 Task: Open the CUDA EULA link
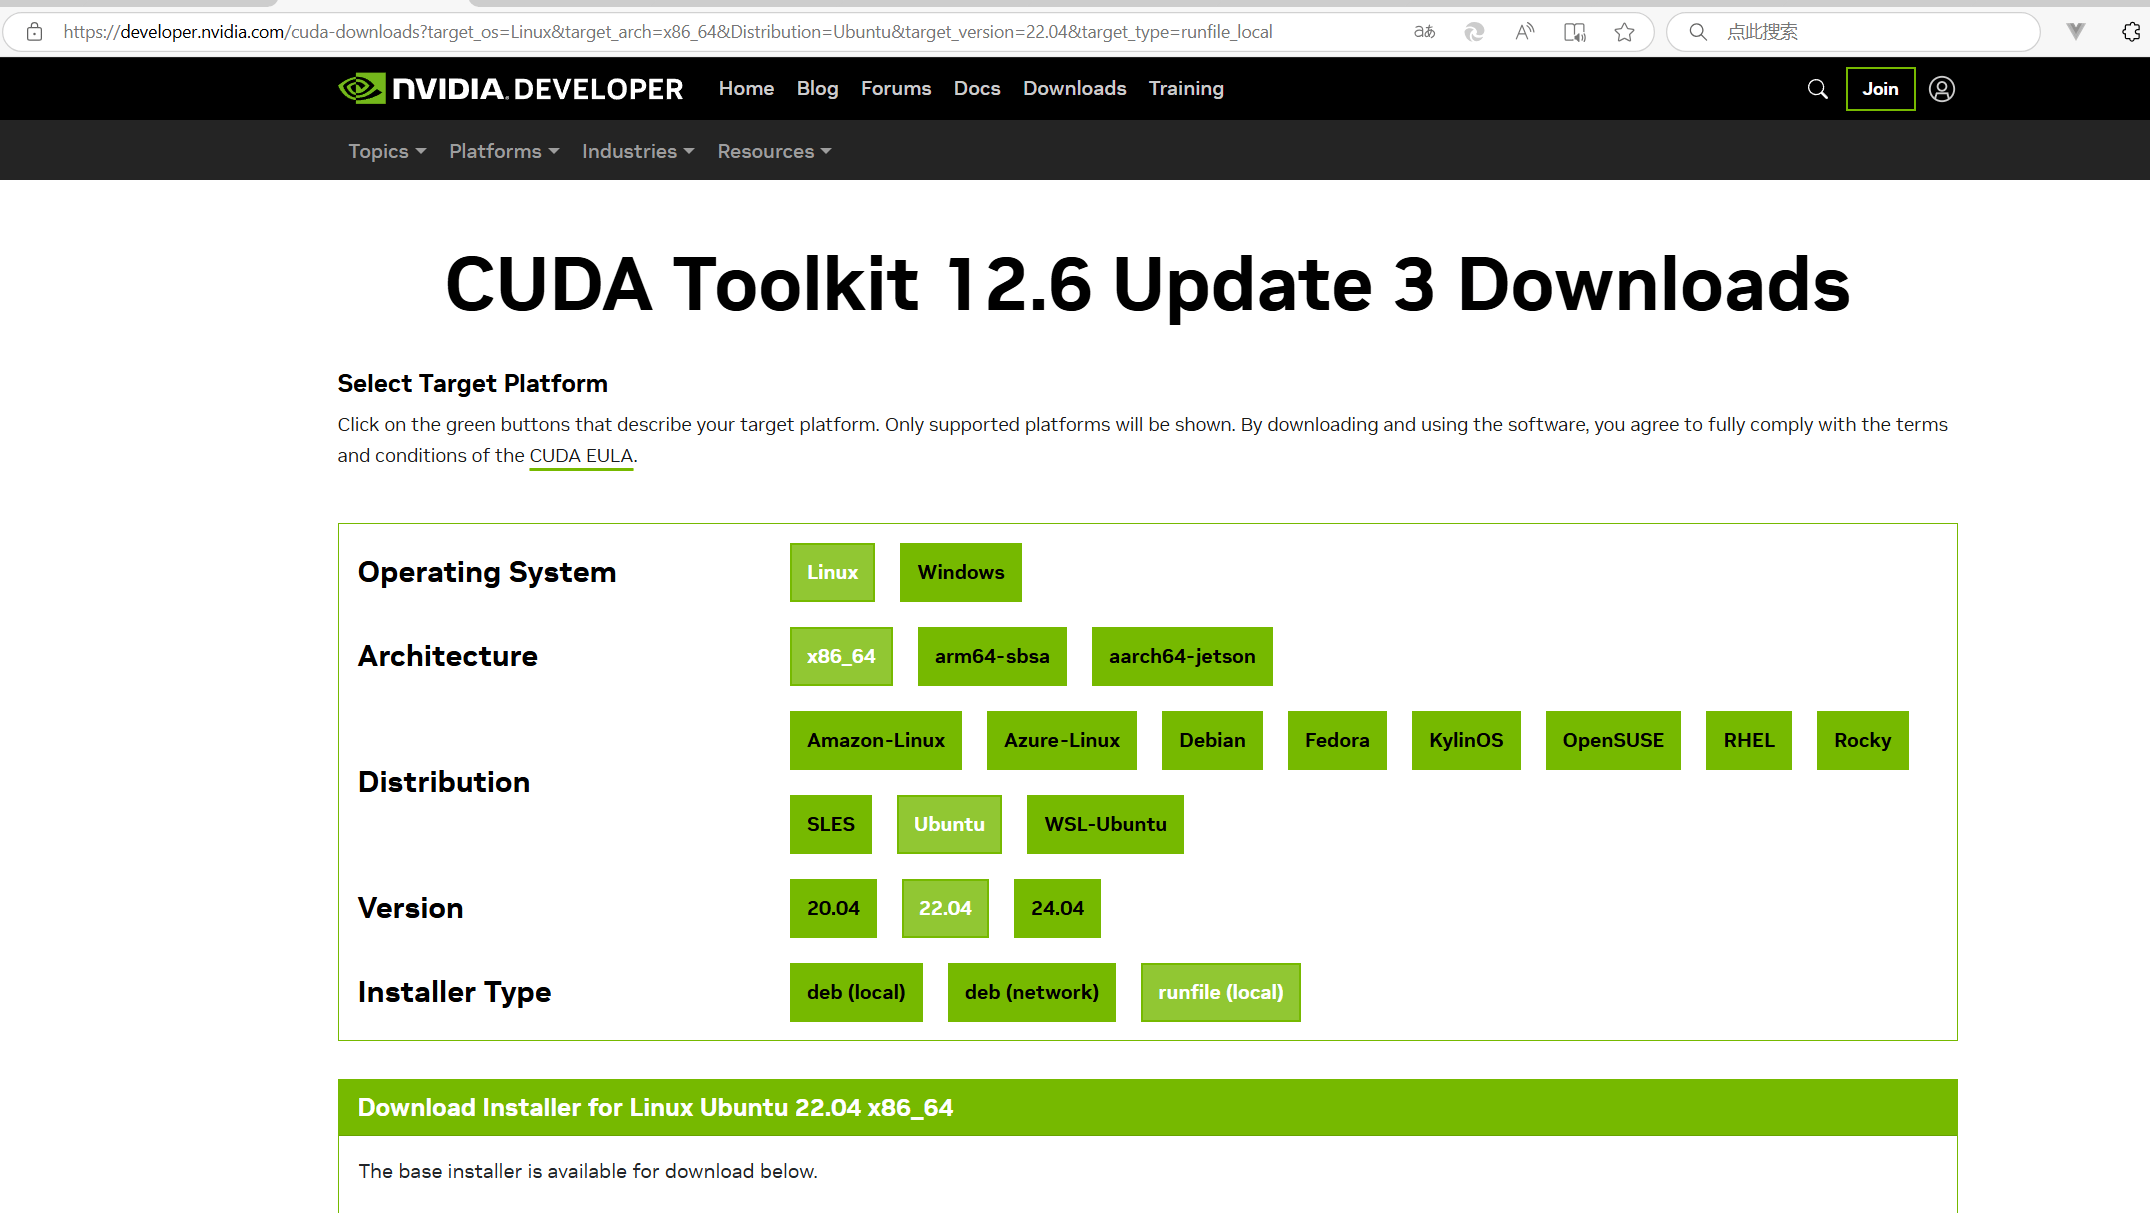(x=581, y=456)
